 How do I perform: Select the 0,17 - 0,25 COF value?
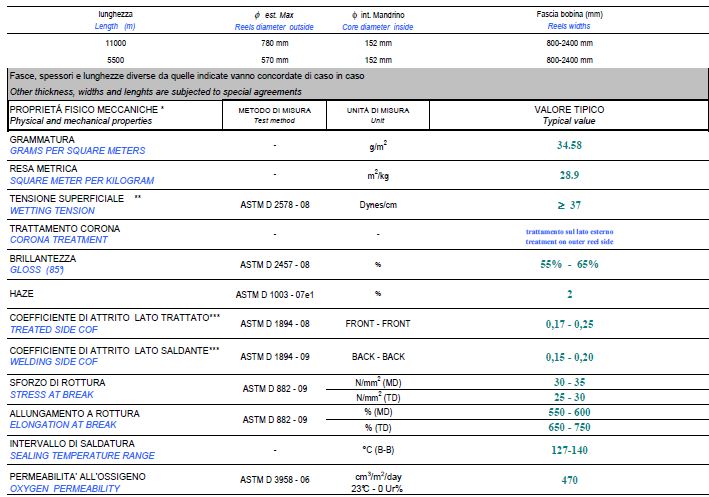click(569, 324)
